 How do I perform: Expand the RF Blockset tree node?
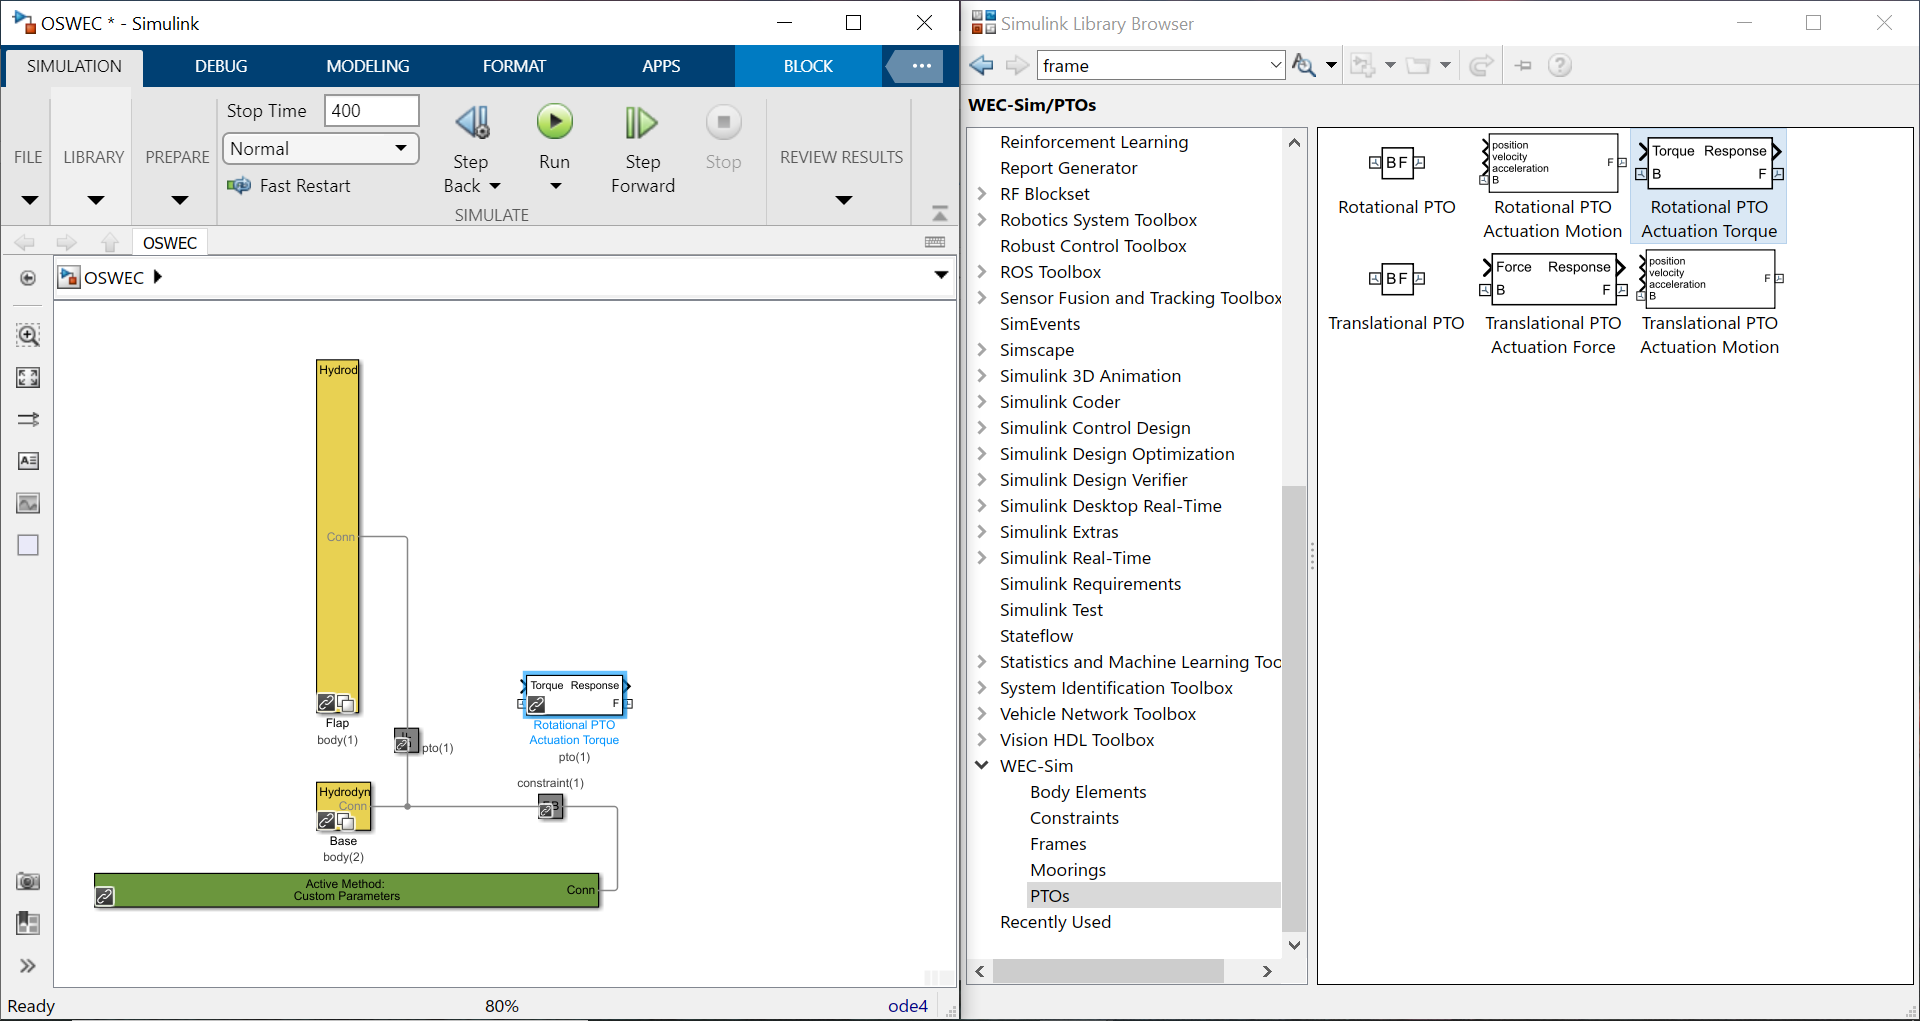(x=982, y=194)
